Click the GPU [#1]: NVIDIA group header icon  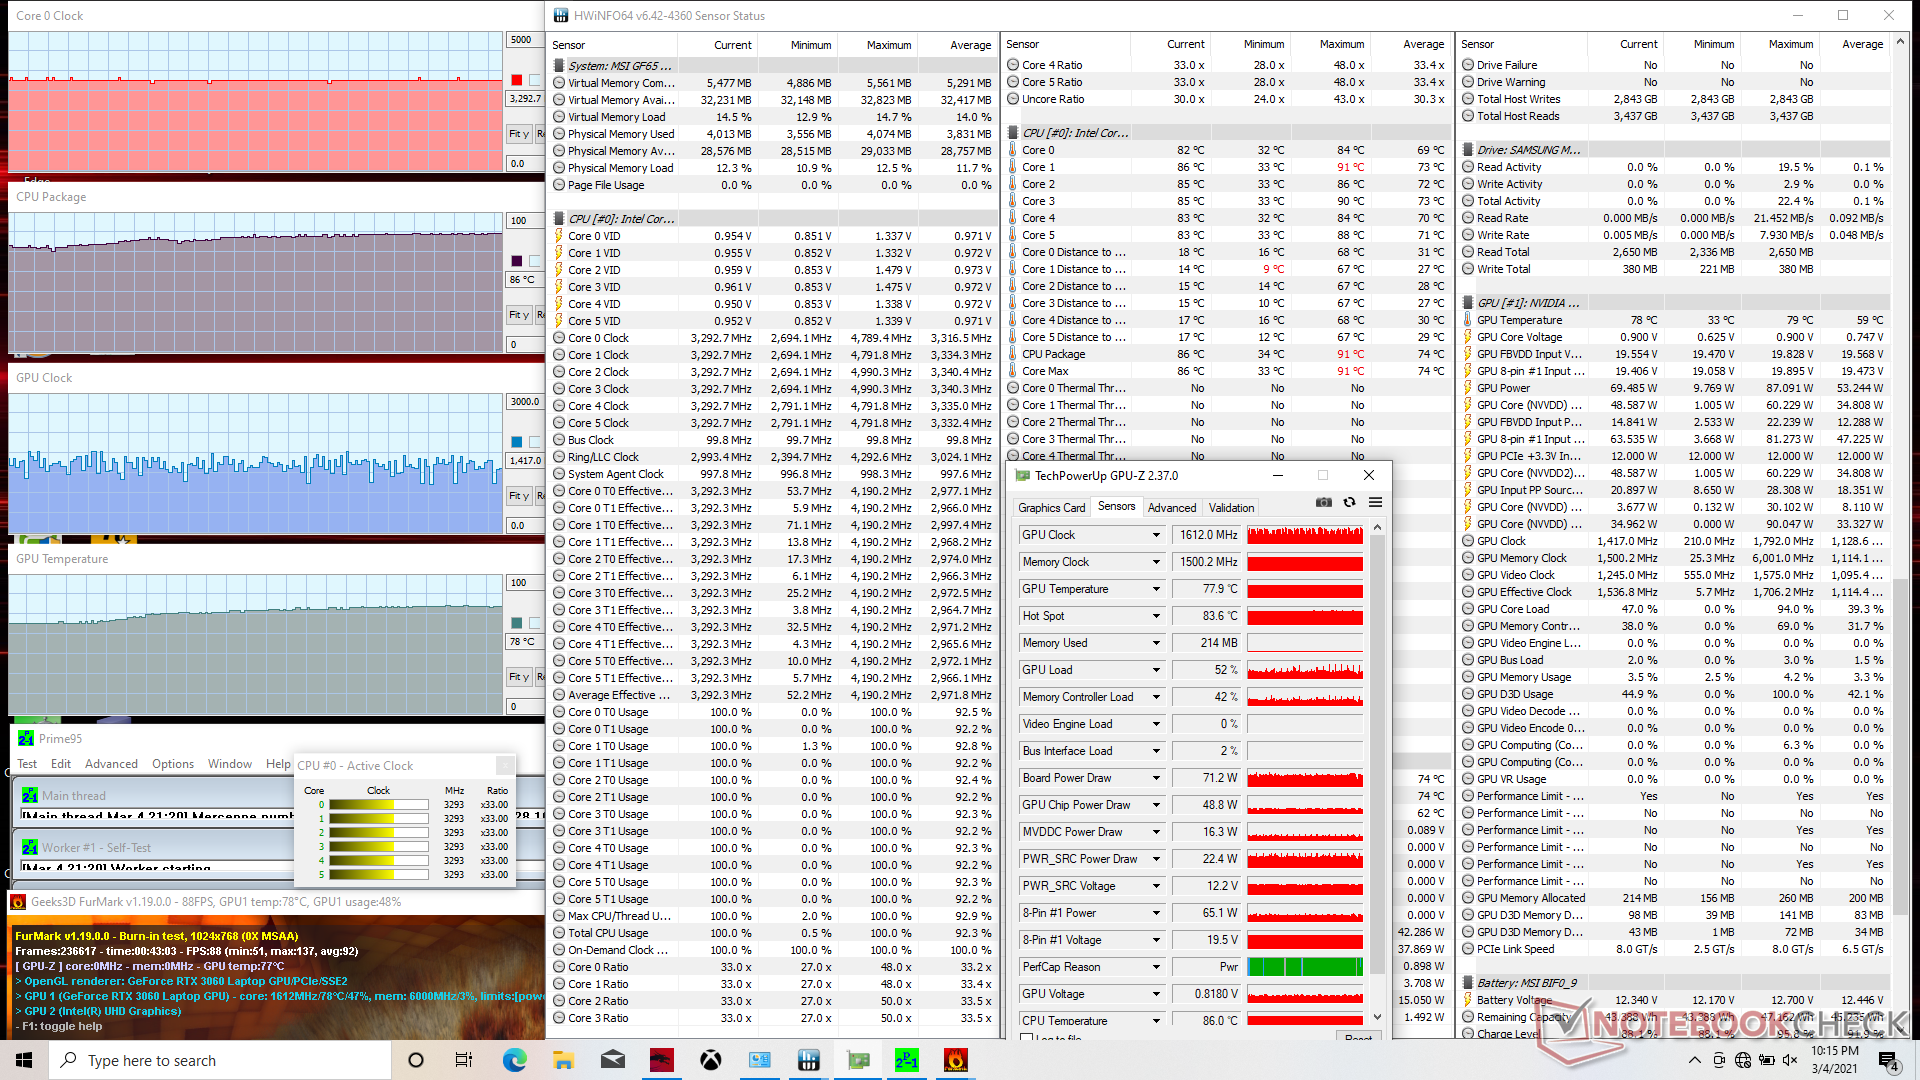pos(1468,303)
